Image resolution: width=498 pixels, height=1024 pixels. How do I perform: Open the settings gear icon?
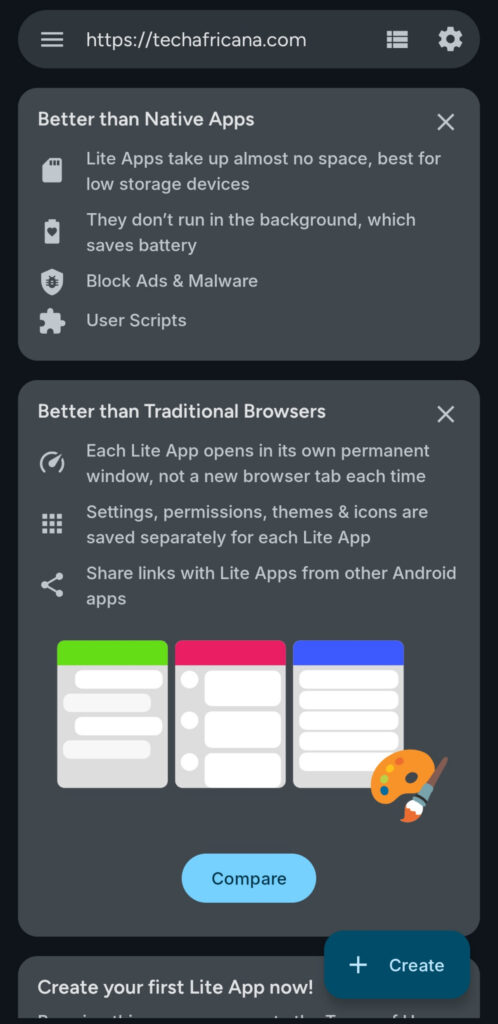coord(450,40)
